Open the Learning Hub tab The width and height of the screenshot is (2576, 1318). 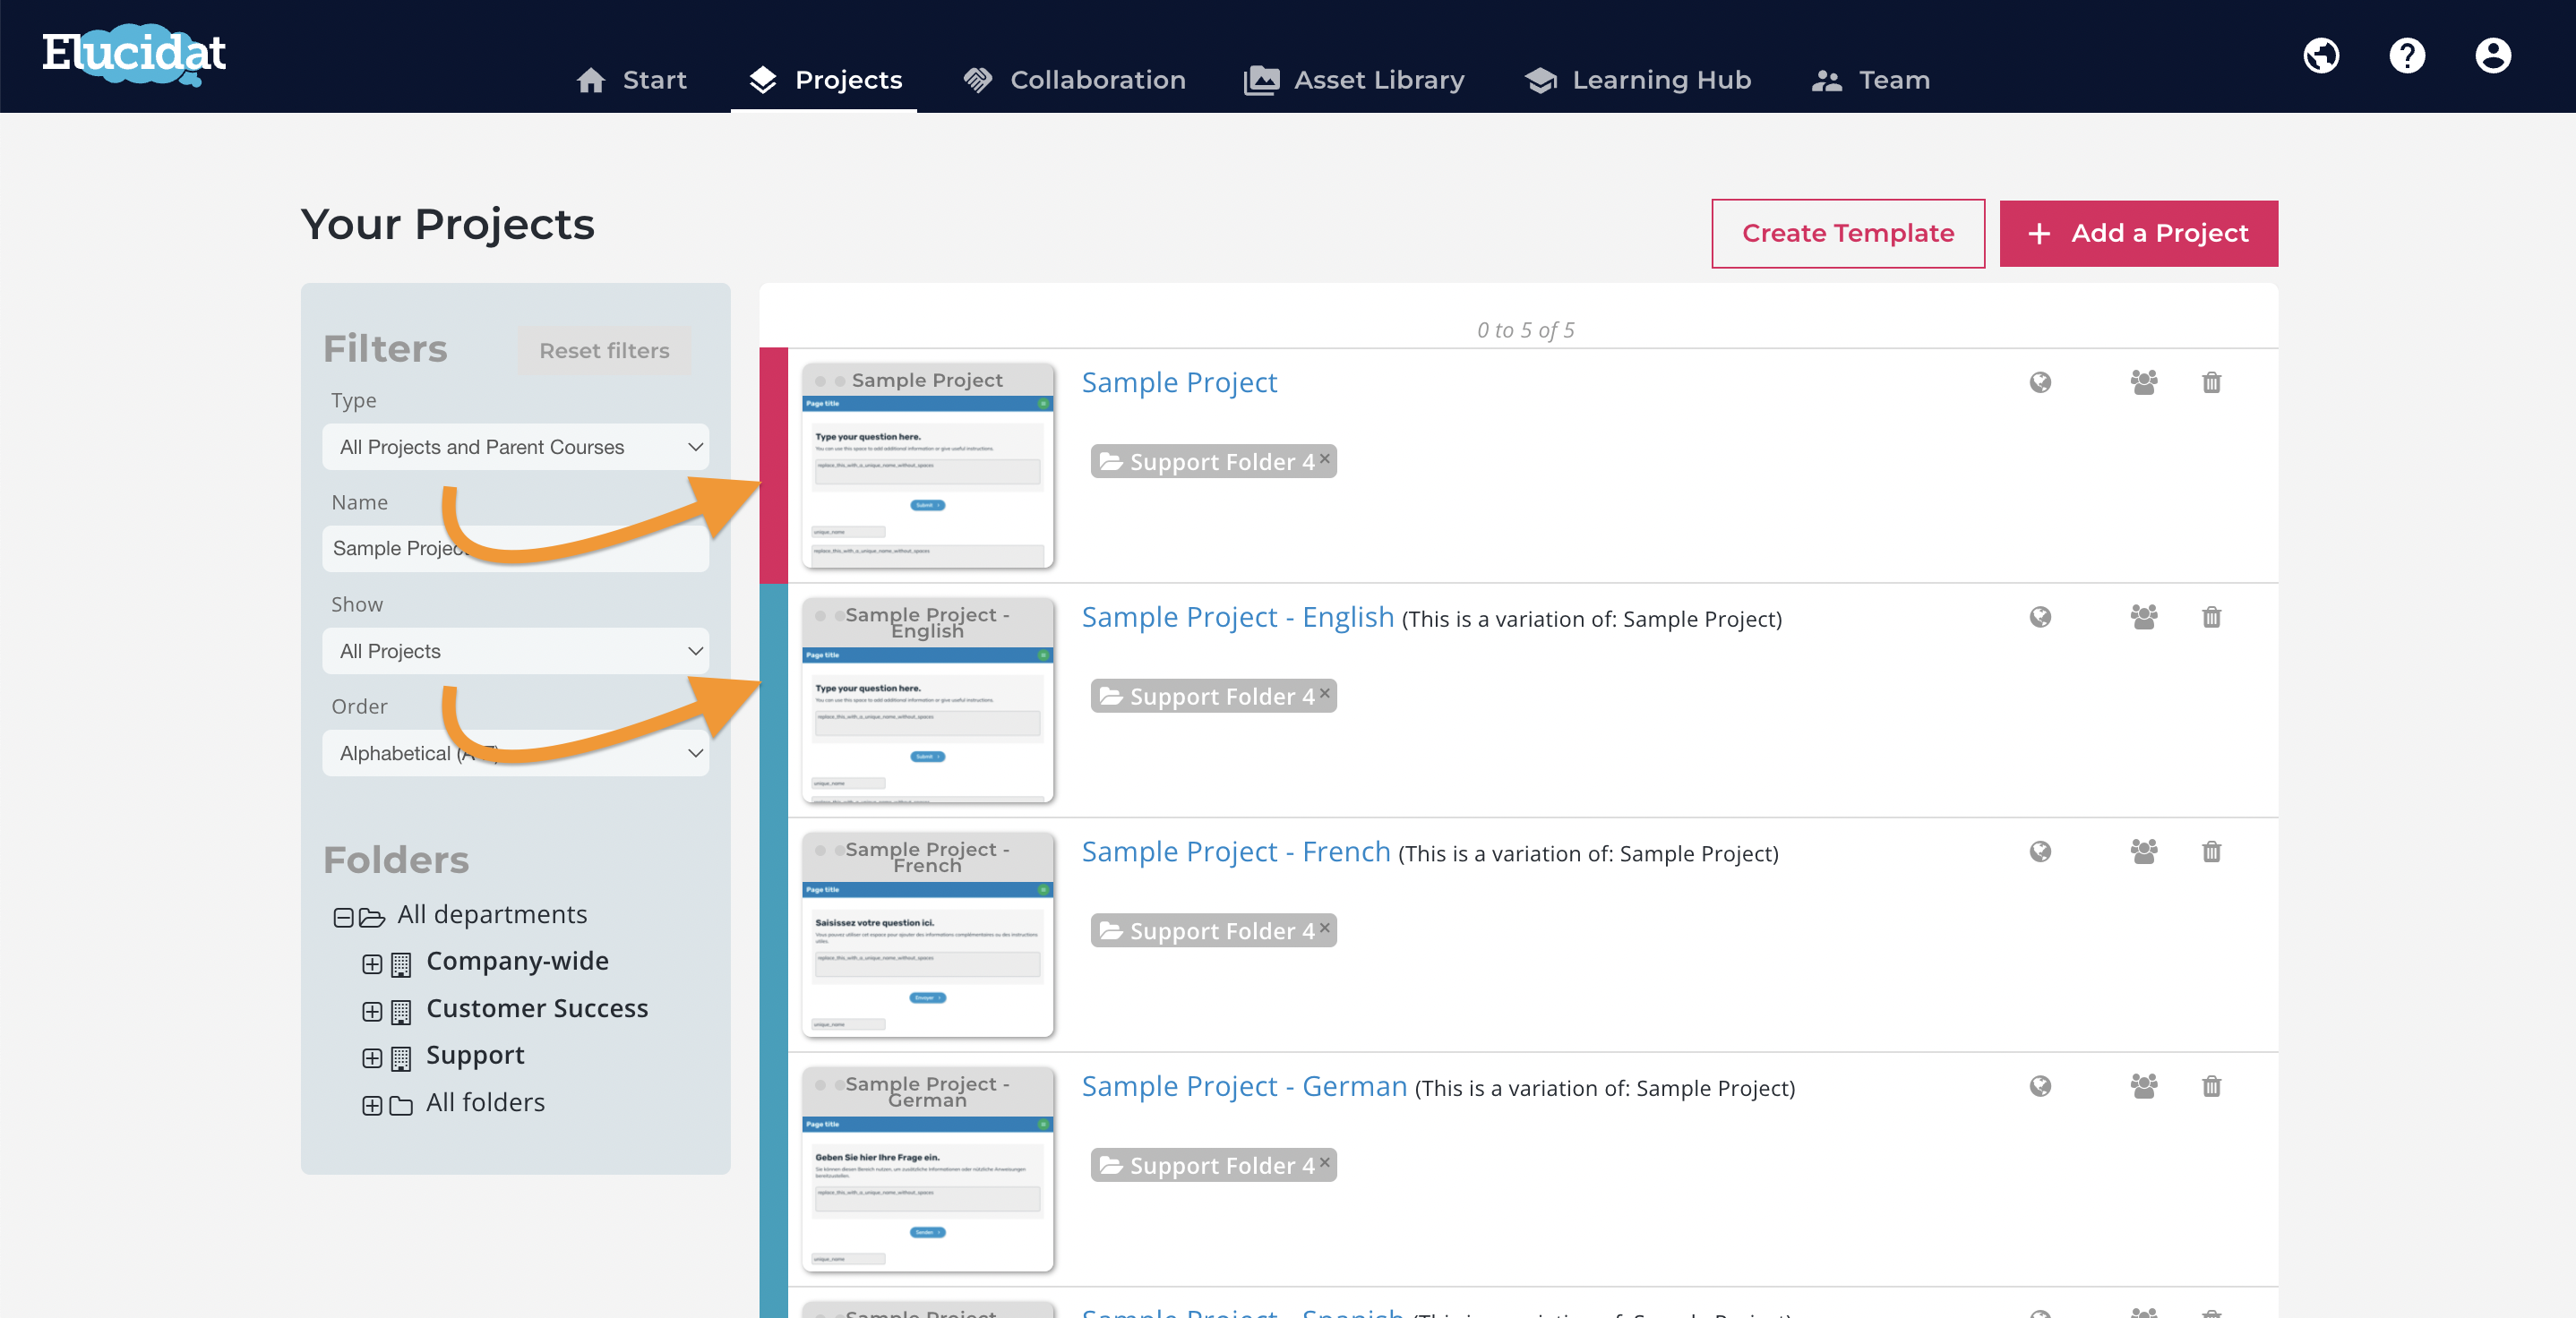[1638, 80]
